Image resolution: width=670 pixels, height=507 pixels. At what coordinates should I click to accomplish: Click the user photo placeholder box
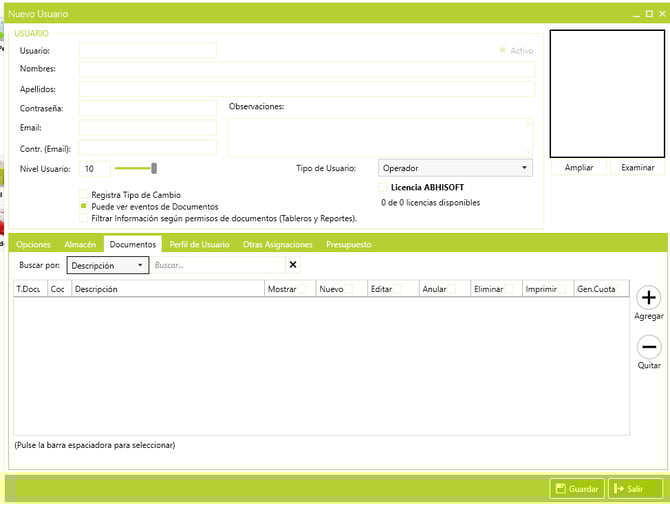coord(606,93)
